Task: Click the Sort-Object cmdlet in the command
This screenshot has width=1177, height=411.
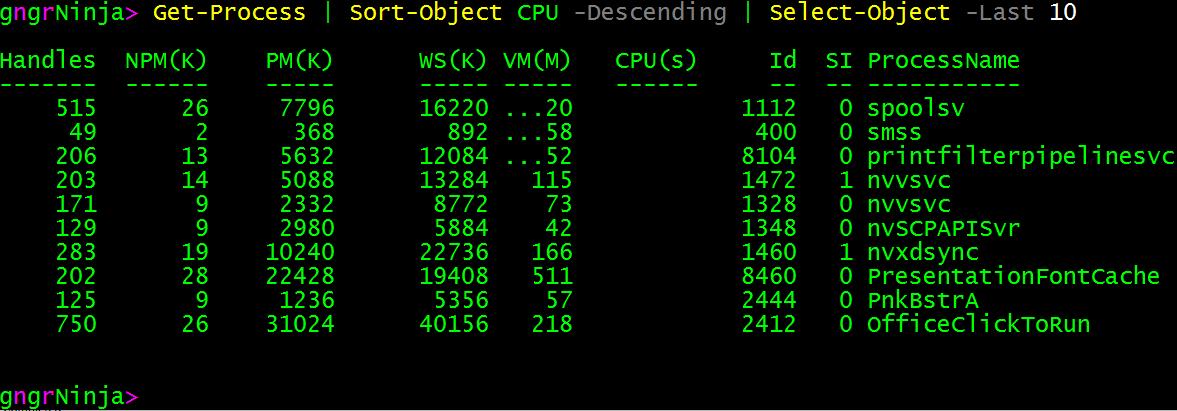Action: [x=425, y=13]
